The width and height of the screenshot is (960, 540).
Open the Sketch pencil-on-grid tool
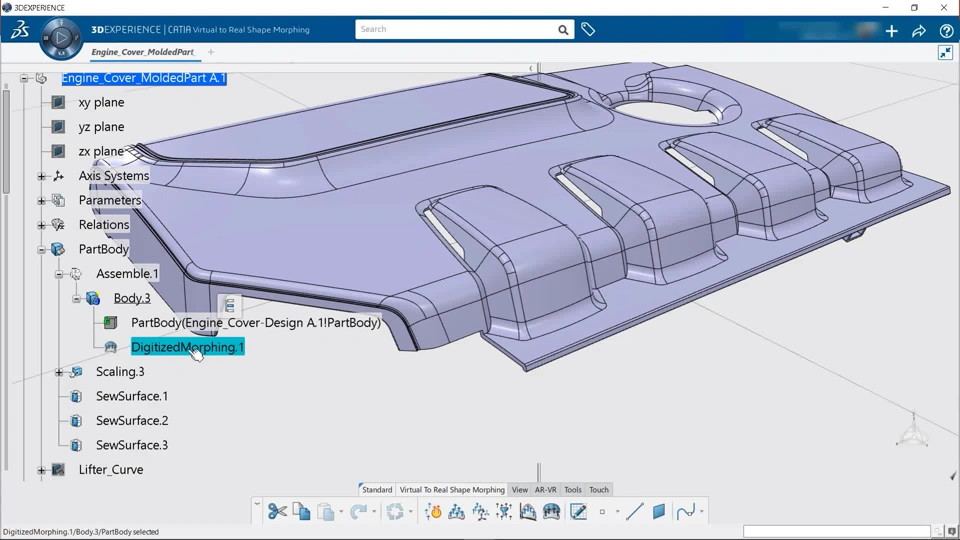(x=578, y=511)
